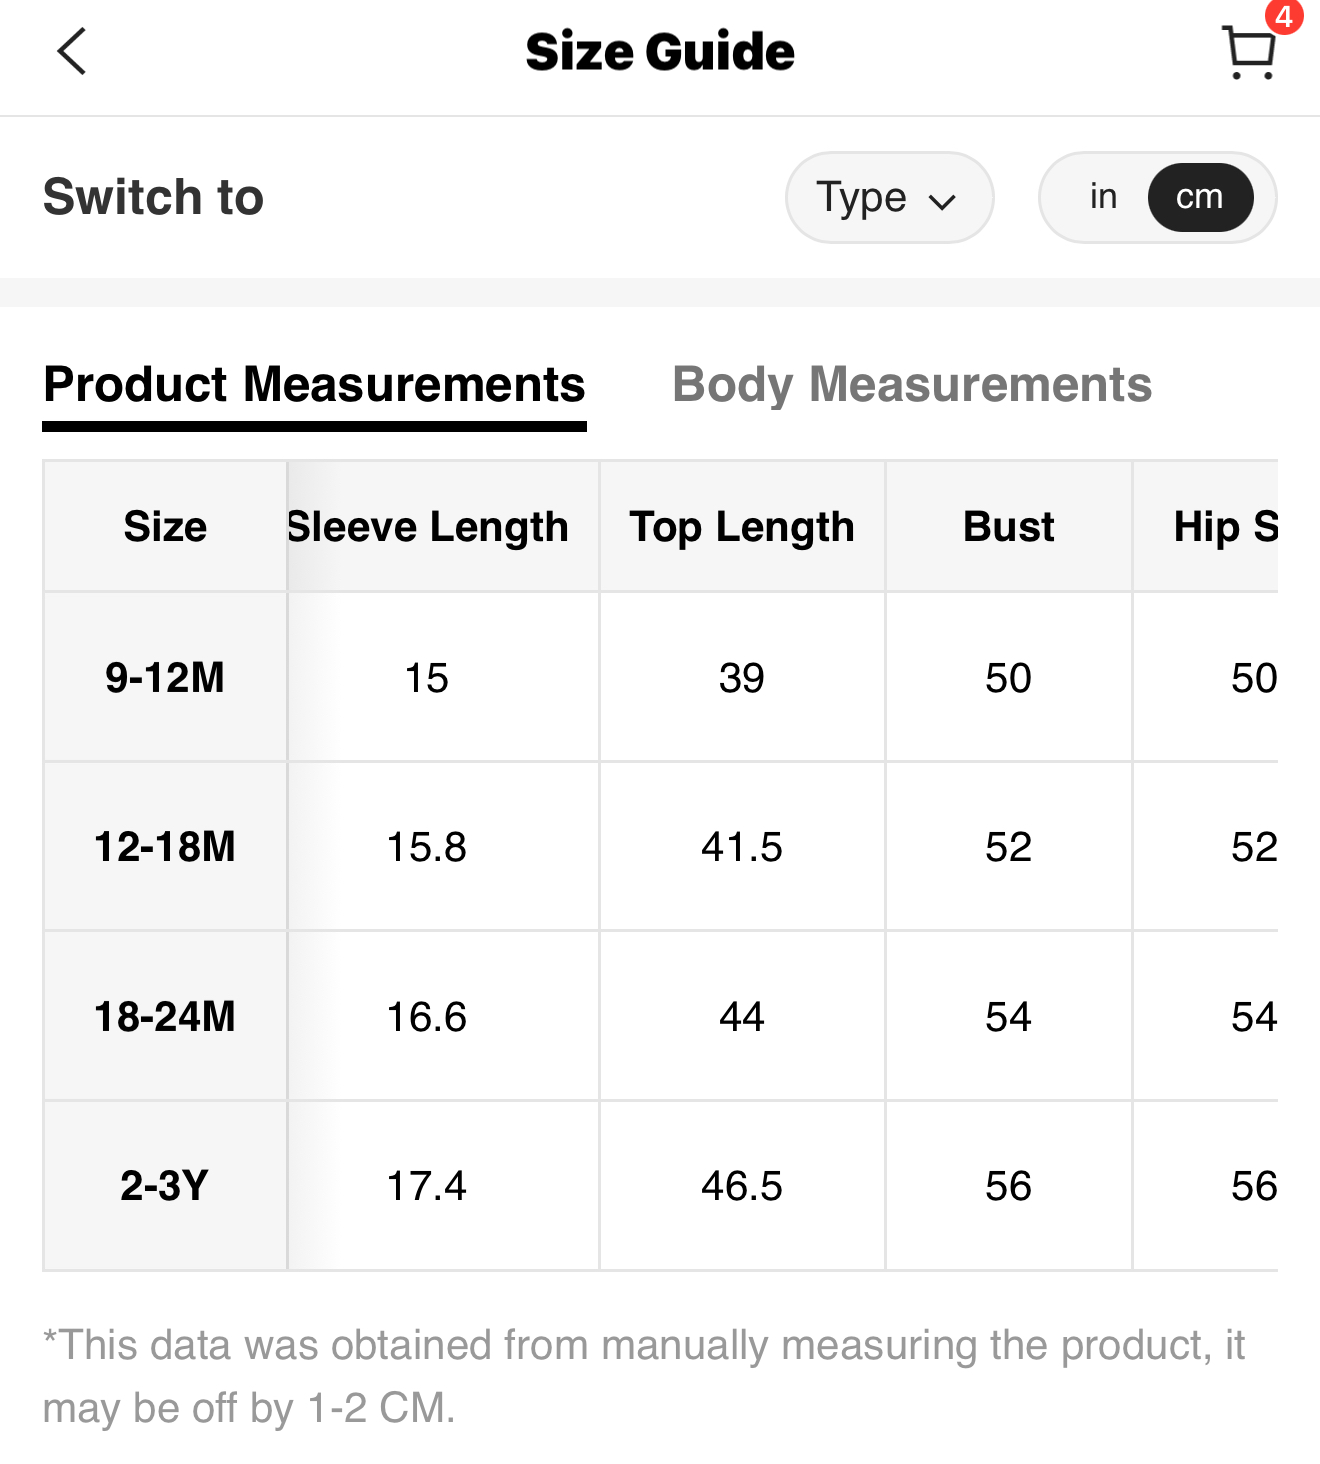
Task: Tap the red cart badge showing 4
Action: click(1283, 16)
